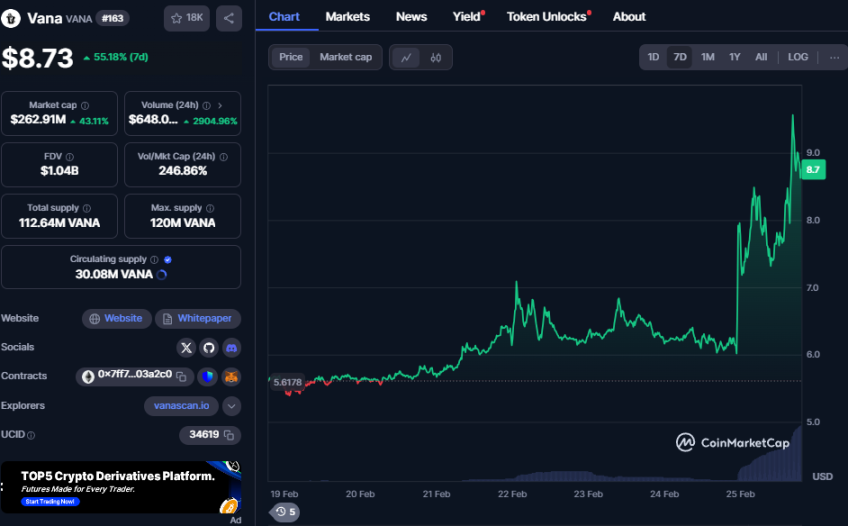
Task: Open the Whitepaper link
Action: (x=197, y=319)
